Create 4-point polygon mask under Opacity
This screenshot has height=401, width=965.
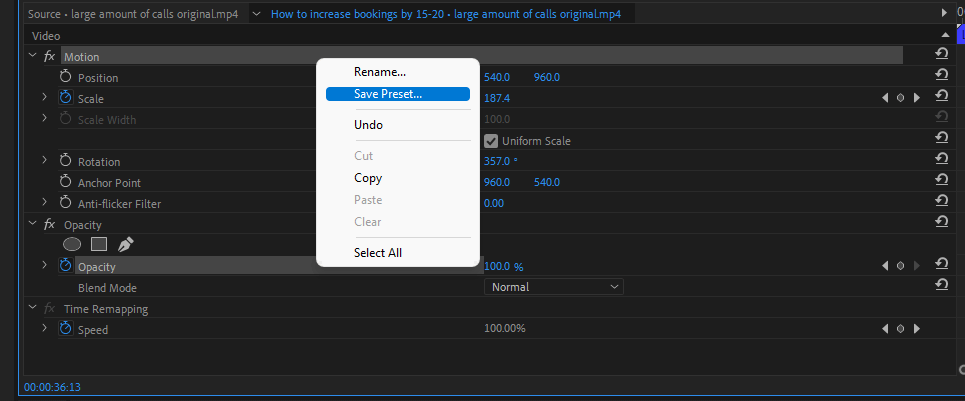[x=99, y=245]
